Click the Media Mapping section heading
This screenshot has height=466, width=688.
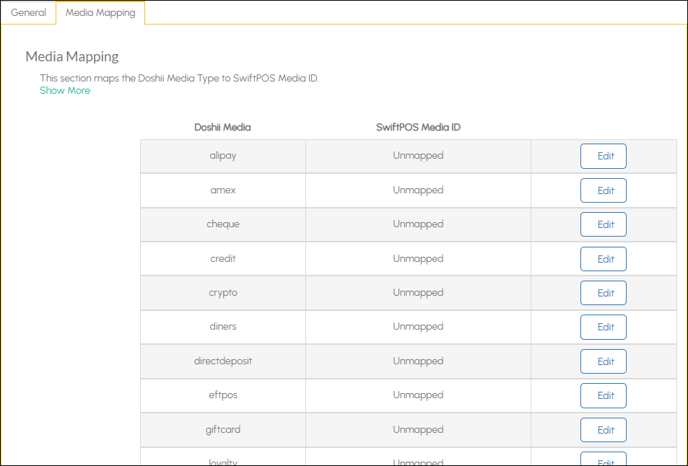point(72,57)
